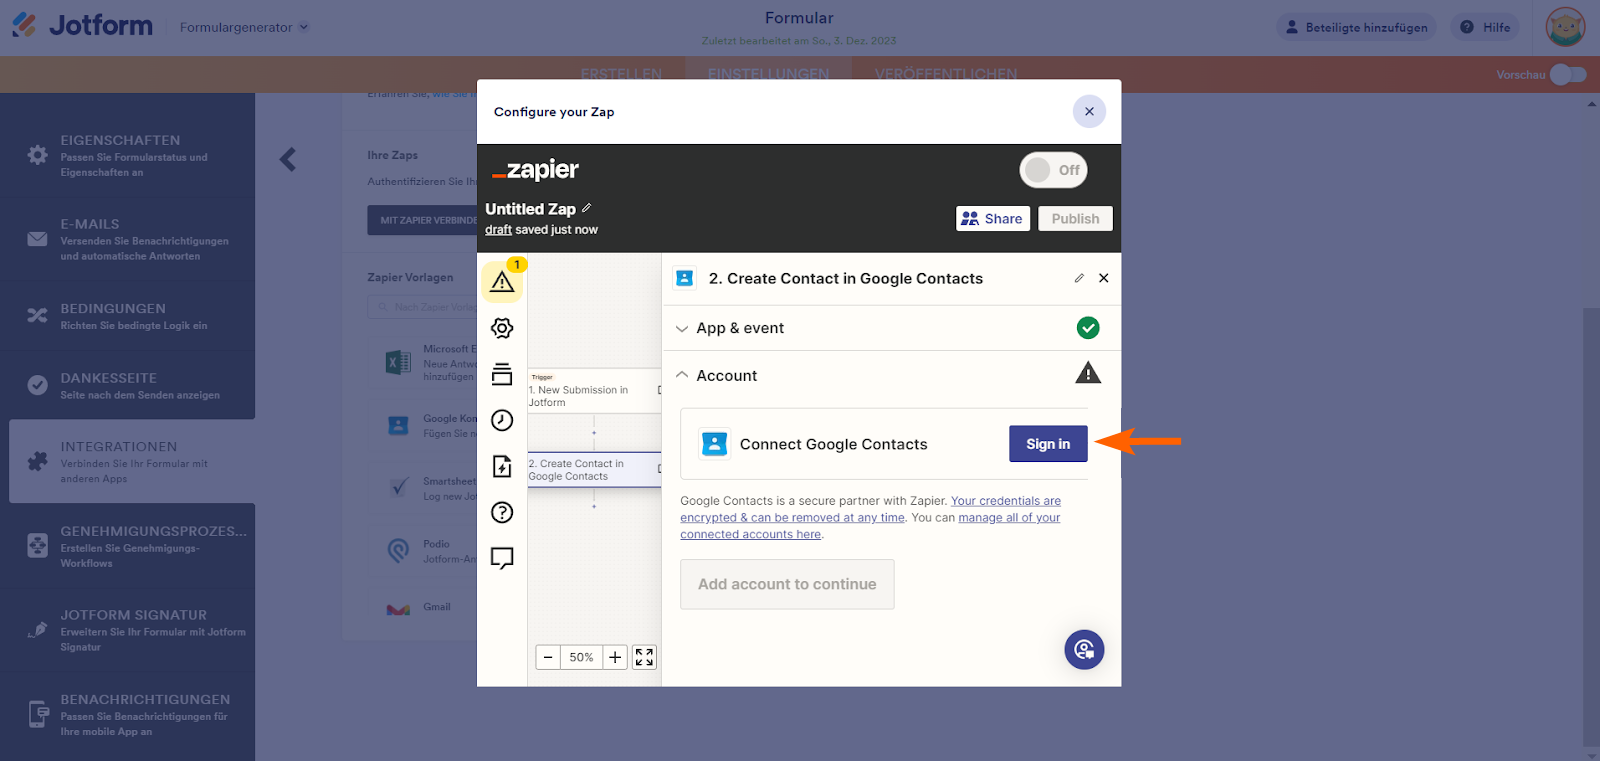The height and width of the screenshot is (761, 1600).
Task: Open the Hilfe help button
Action: tap(1485, 27)
